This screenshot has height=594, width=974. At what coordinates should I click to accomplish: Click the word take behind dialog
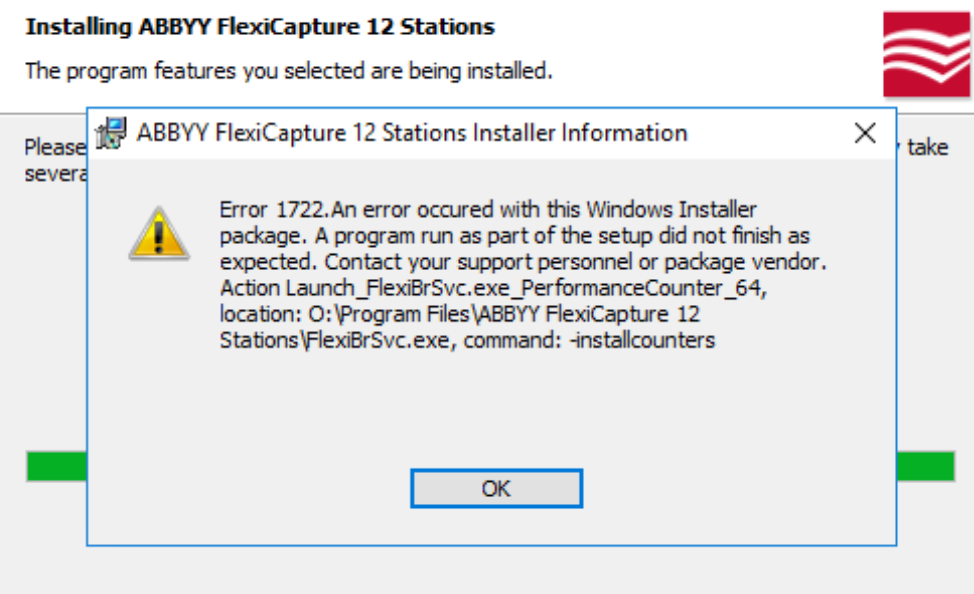(x=927, y=147)
